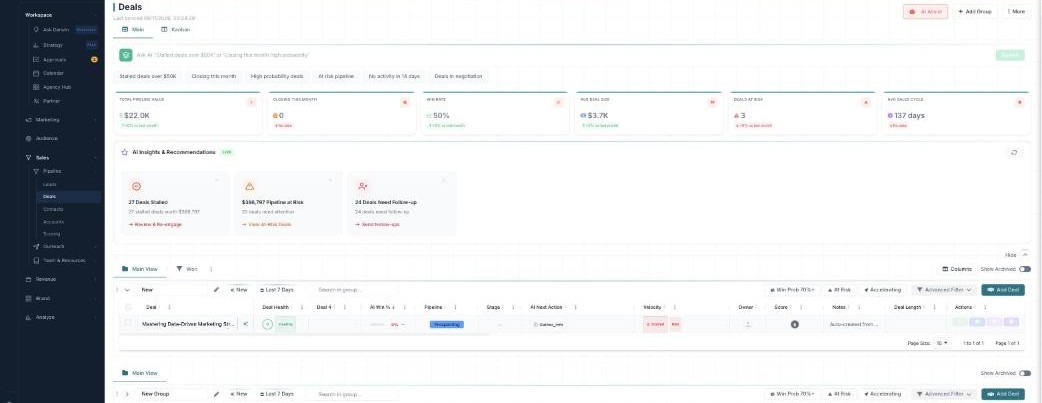
Task: Click the AI Assist button
Action: coord(925,11)
